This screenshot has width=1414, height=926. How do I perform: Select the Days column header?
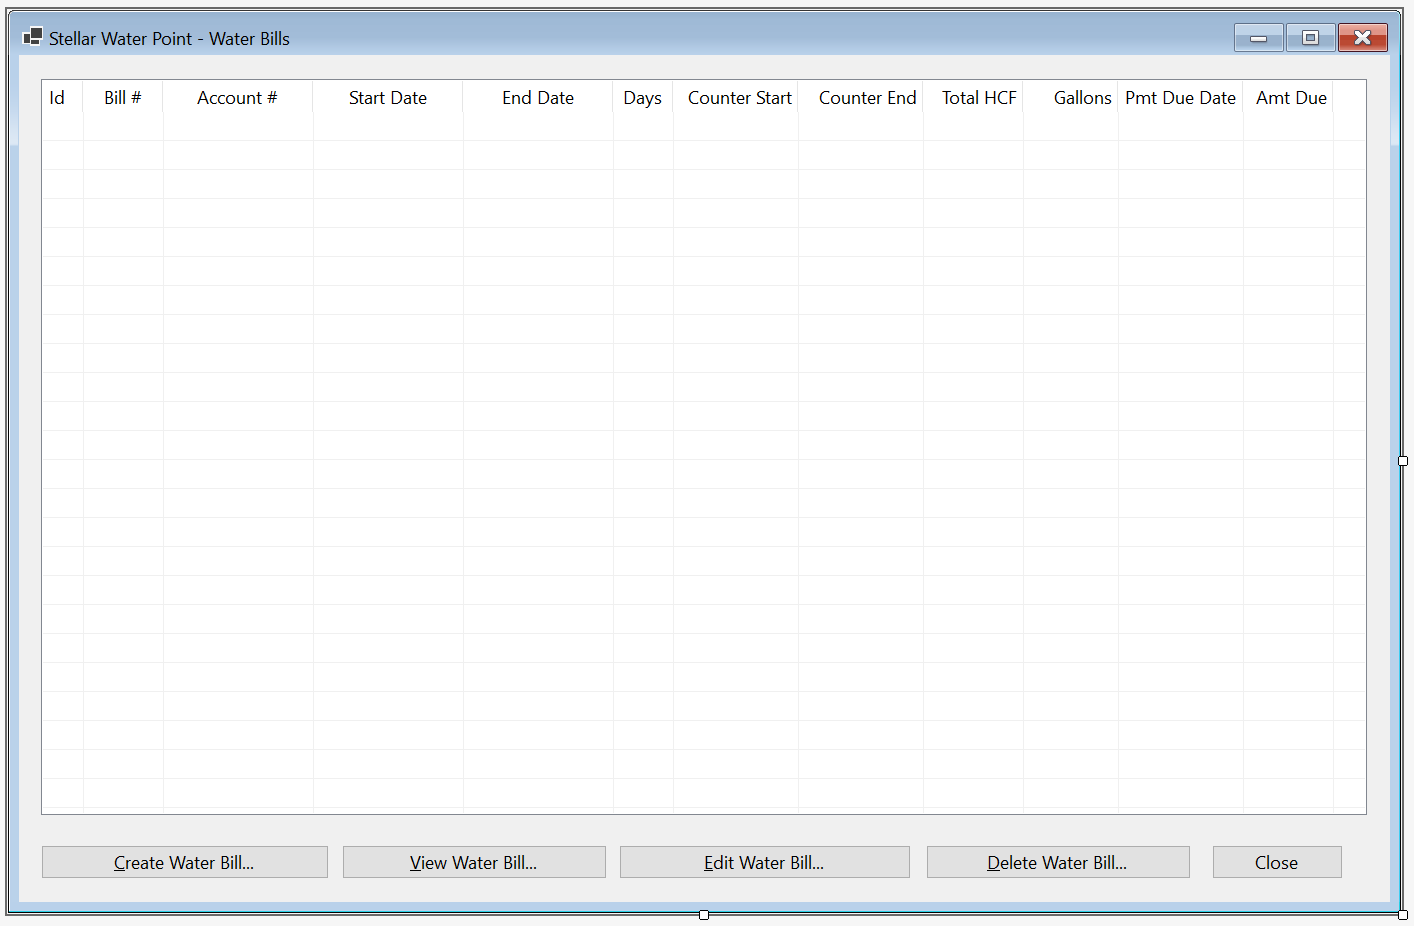click(x=643, y=98)
